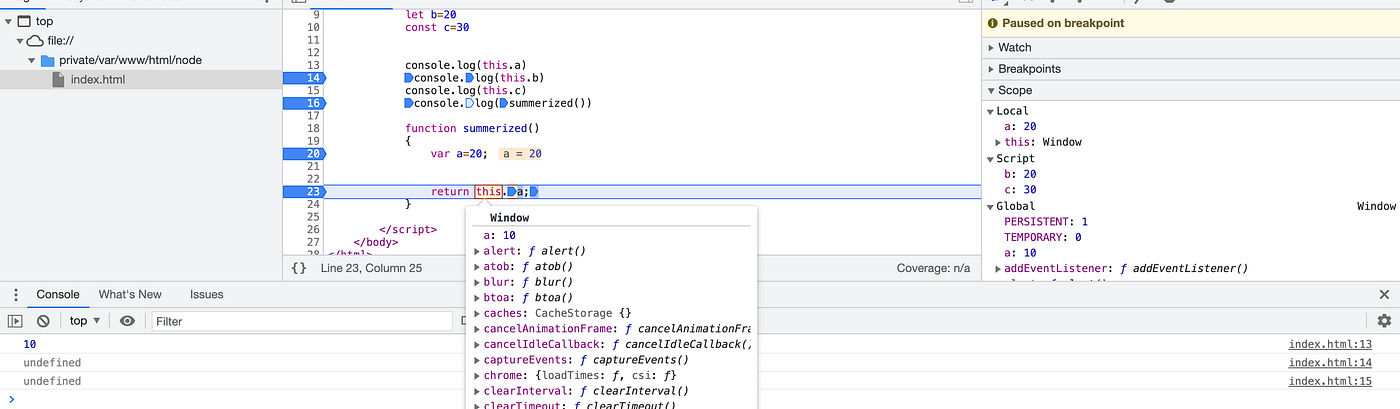Click the private/var/www/html/node folder icon
1400x409 pixels.
click(47, 60)
